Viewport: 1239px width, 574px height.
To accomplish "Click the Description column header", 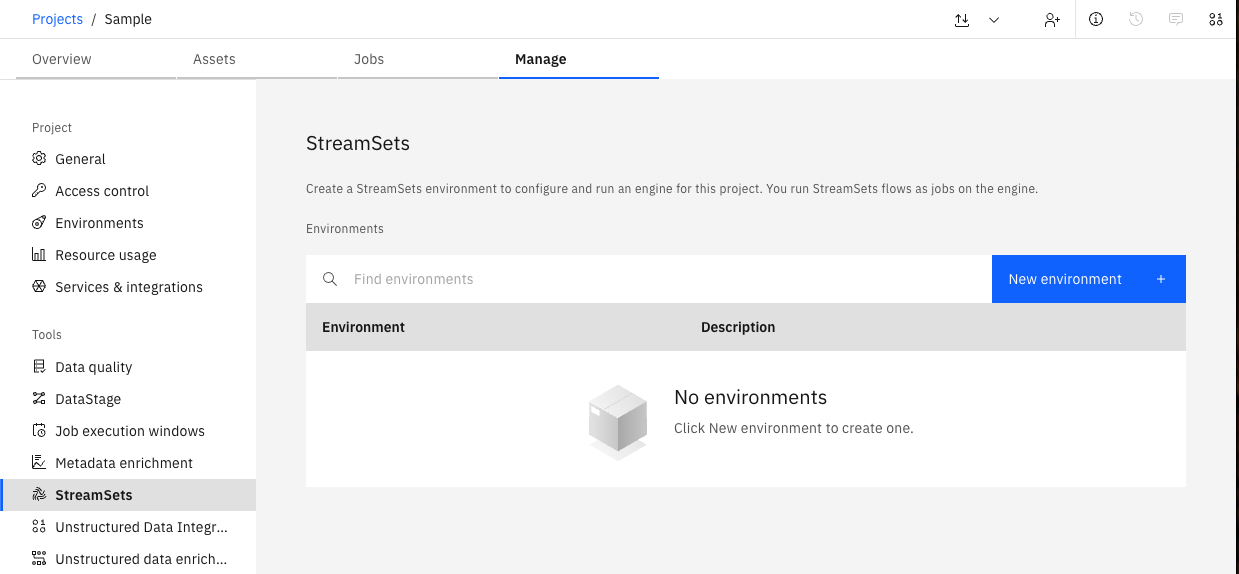I will (738, 327).
